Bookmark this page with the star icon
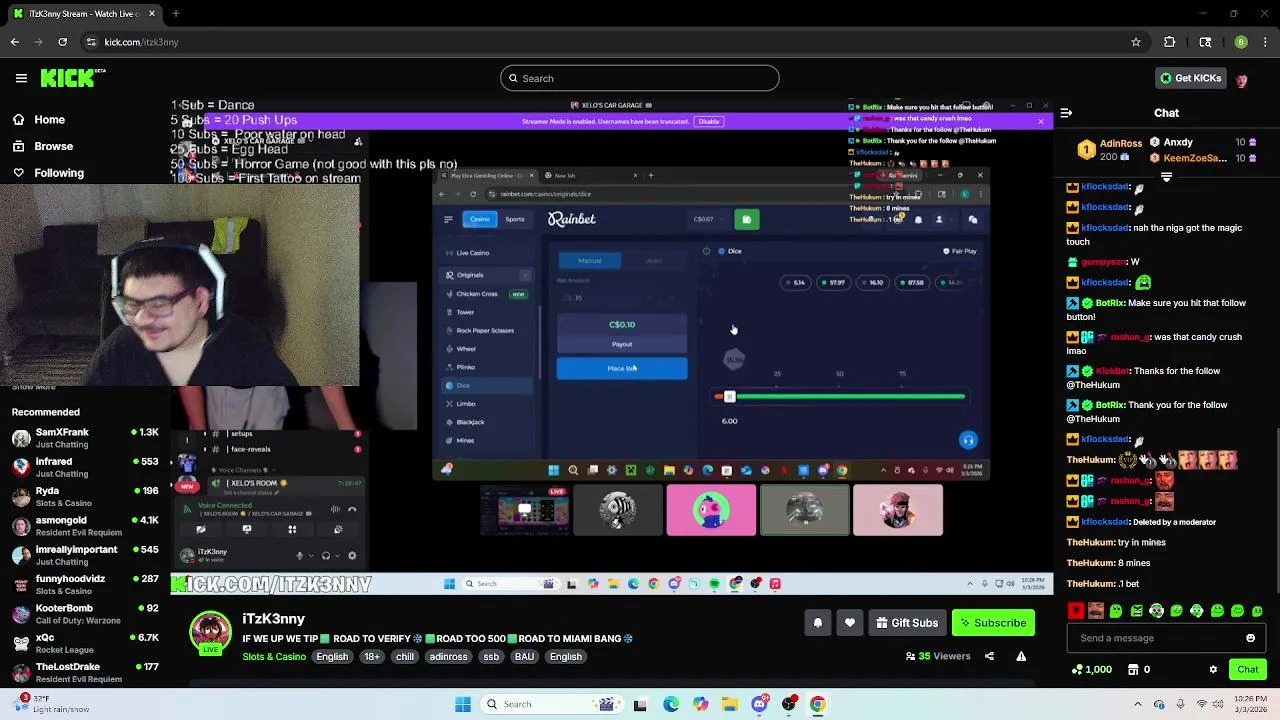 1136,42
